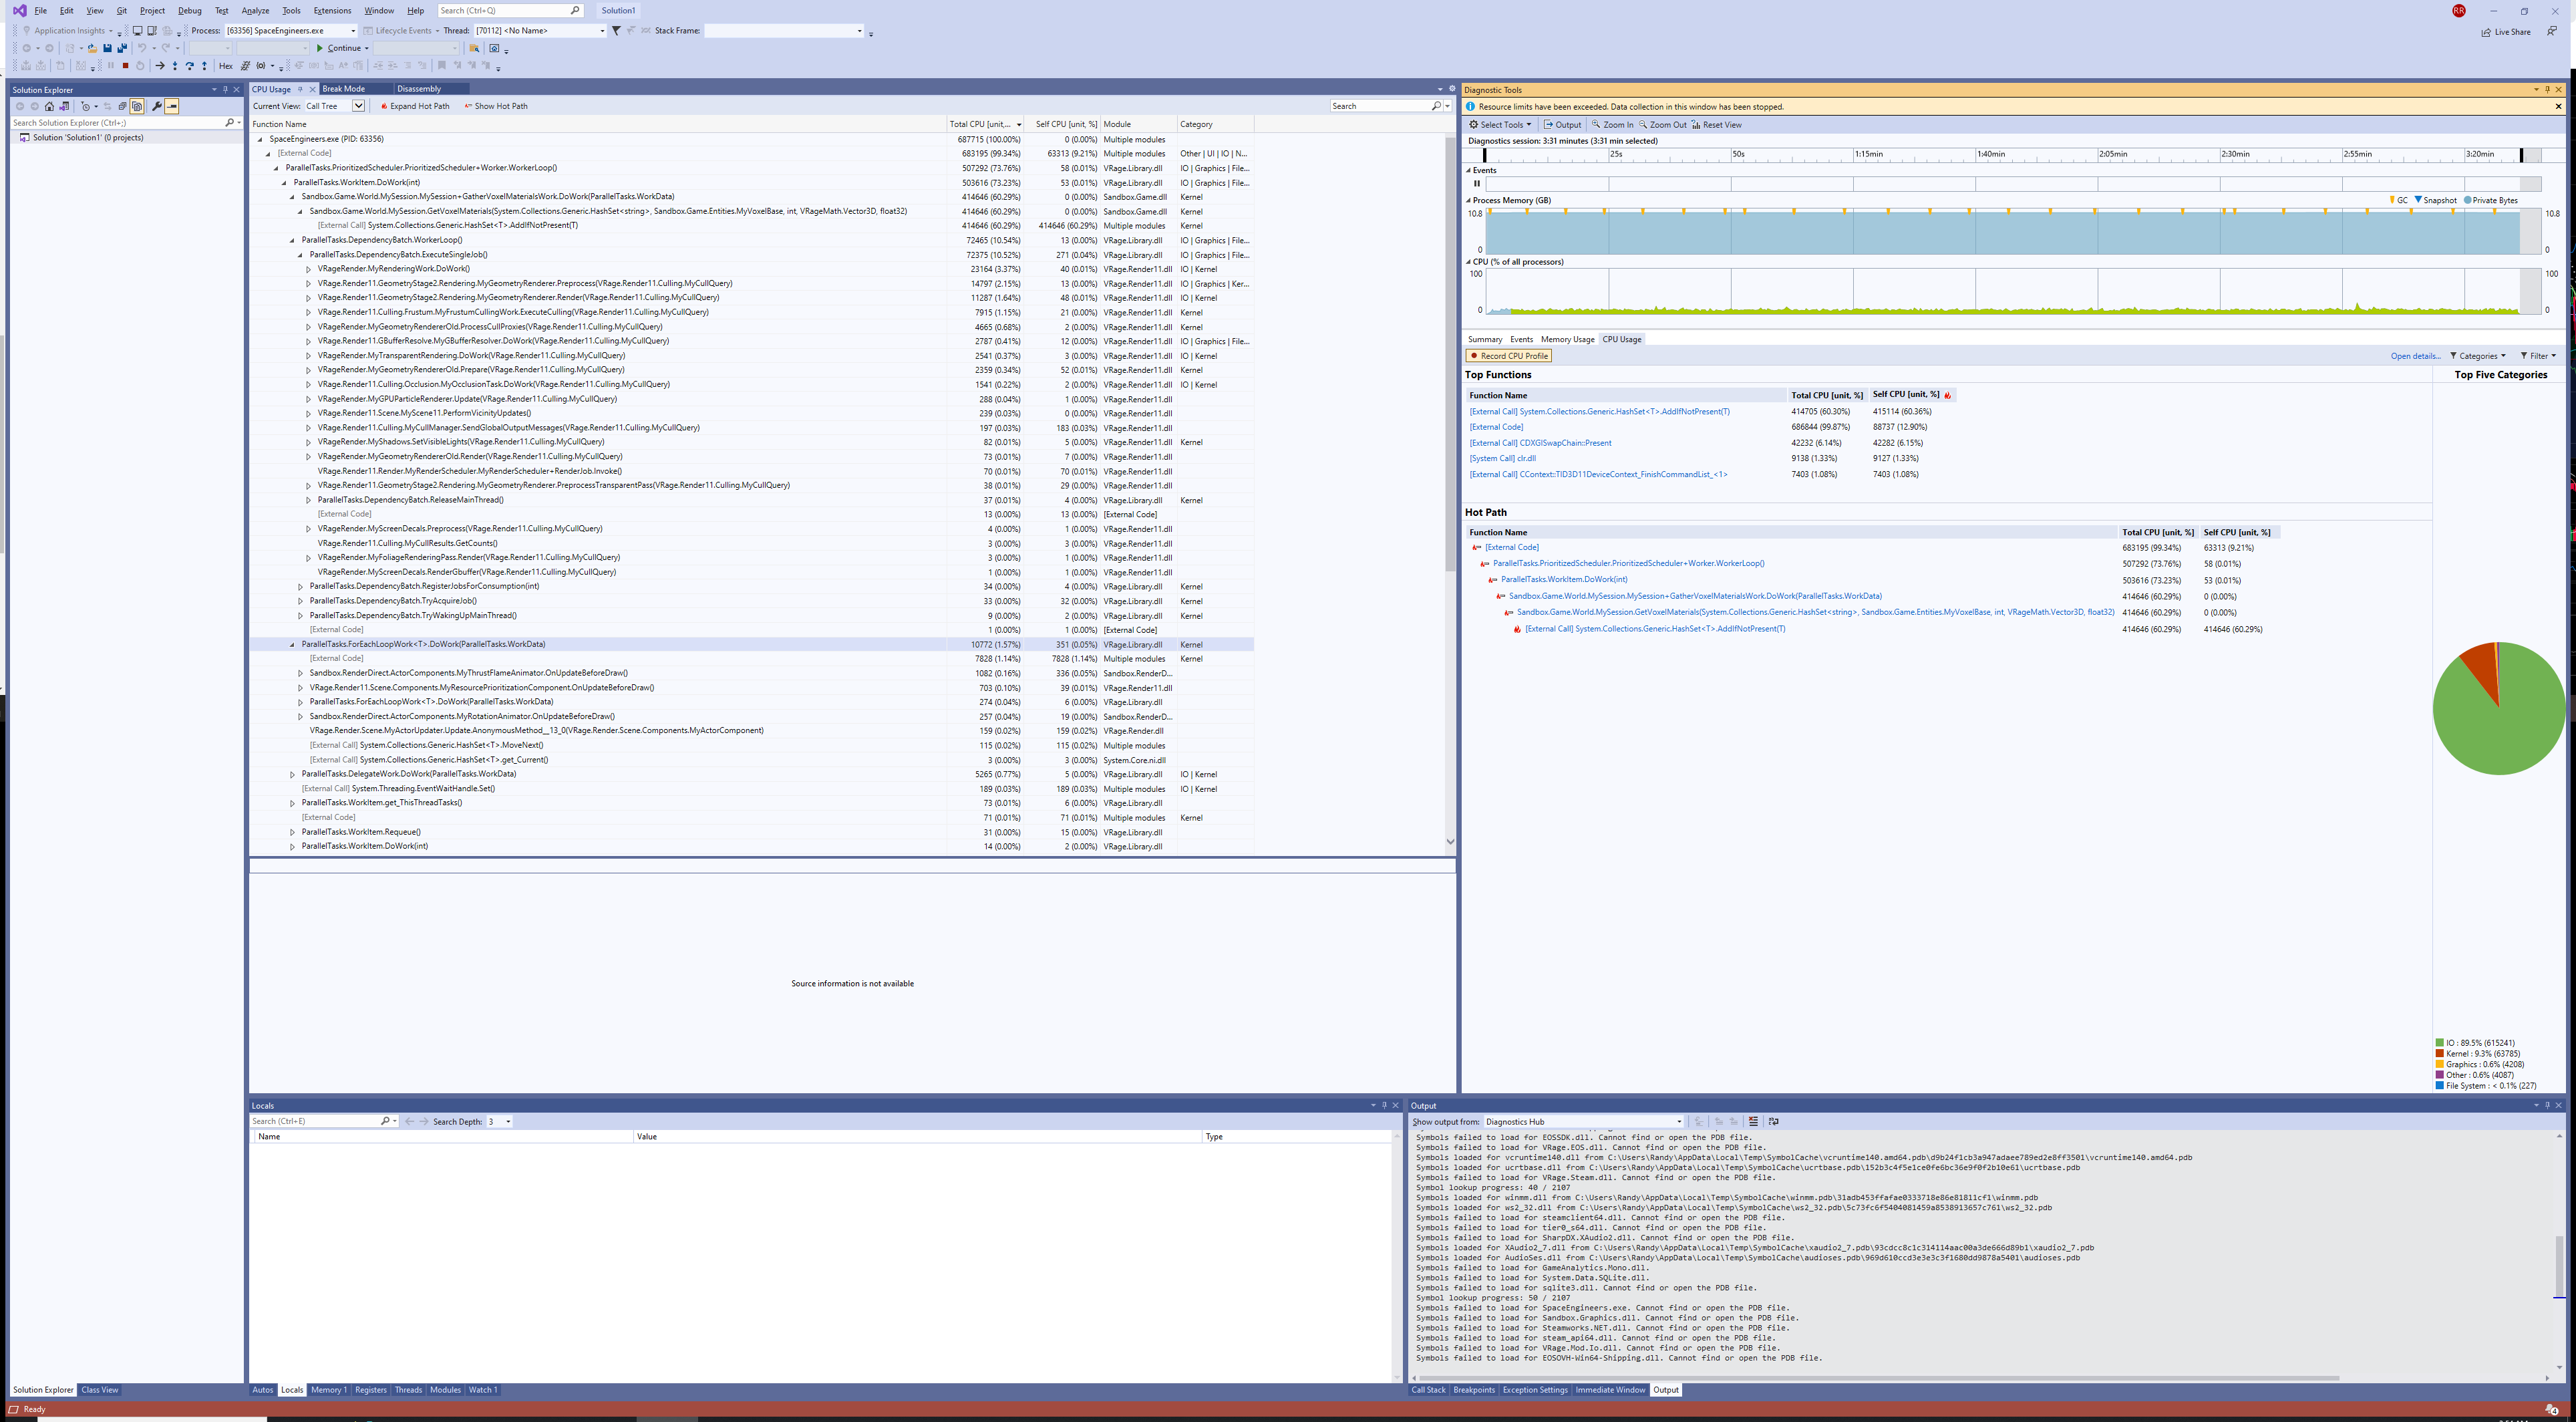
Task: Click Clear All icon in Output panel
Action: coord(1753,1121)
